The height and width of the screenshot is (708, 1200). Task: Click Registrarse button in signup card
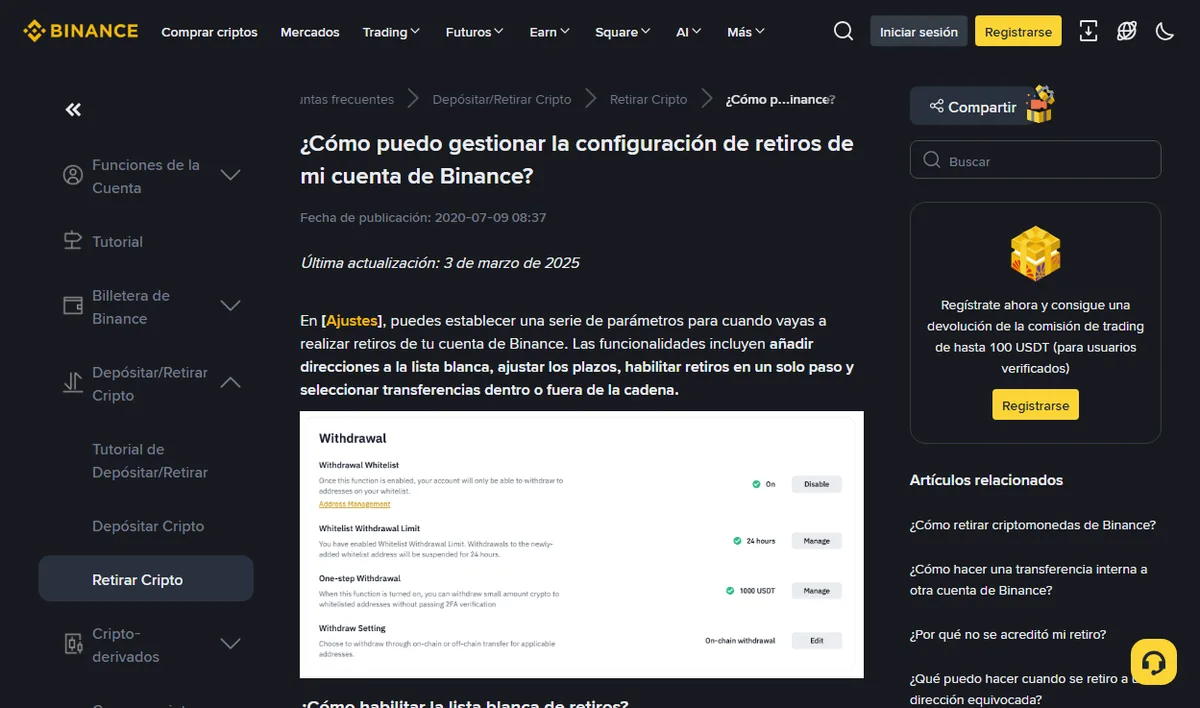click(1035, 405)
